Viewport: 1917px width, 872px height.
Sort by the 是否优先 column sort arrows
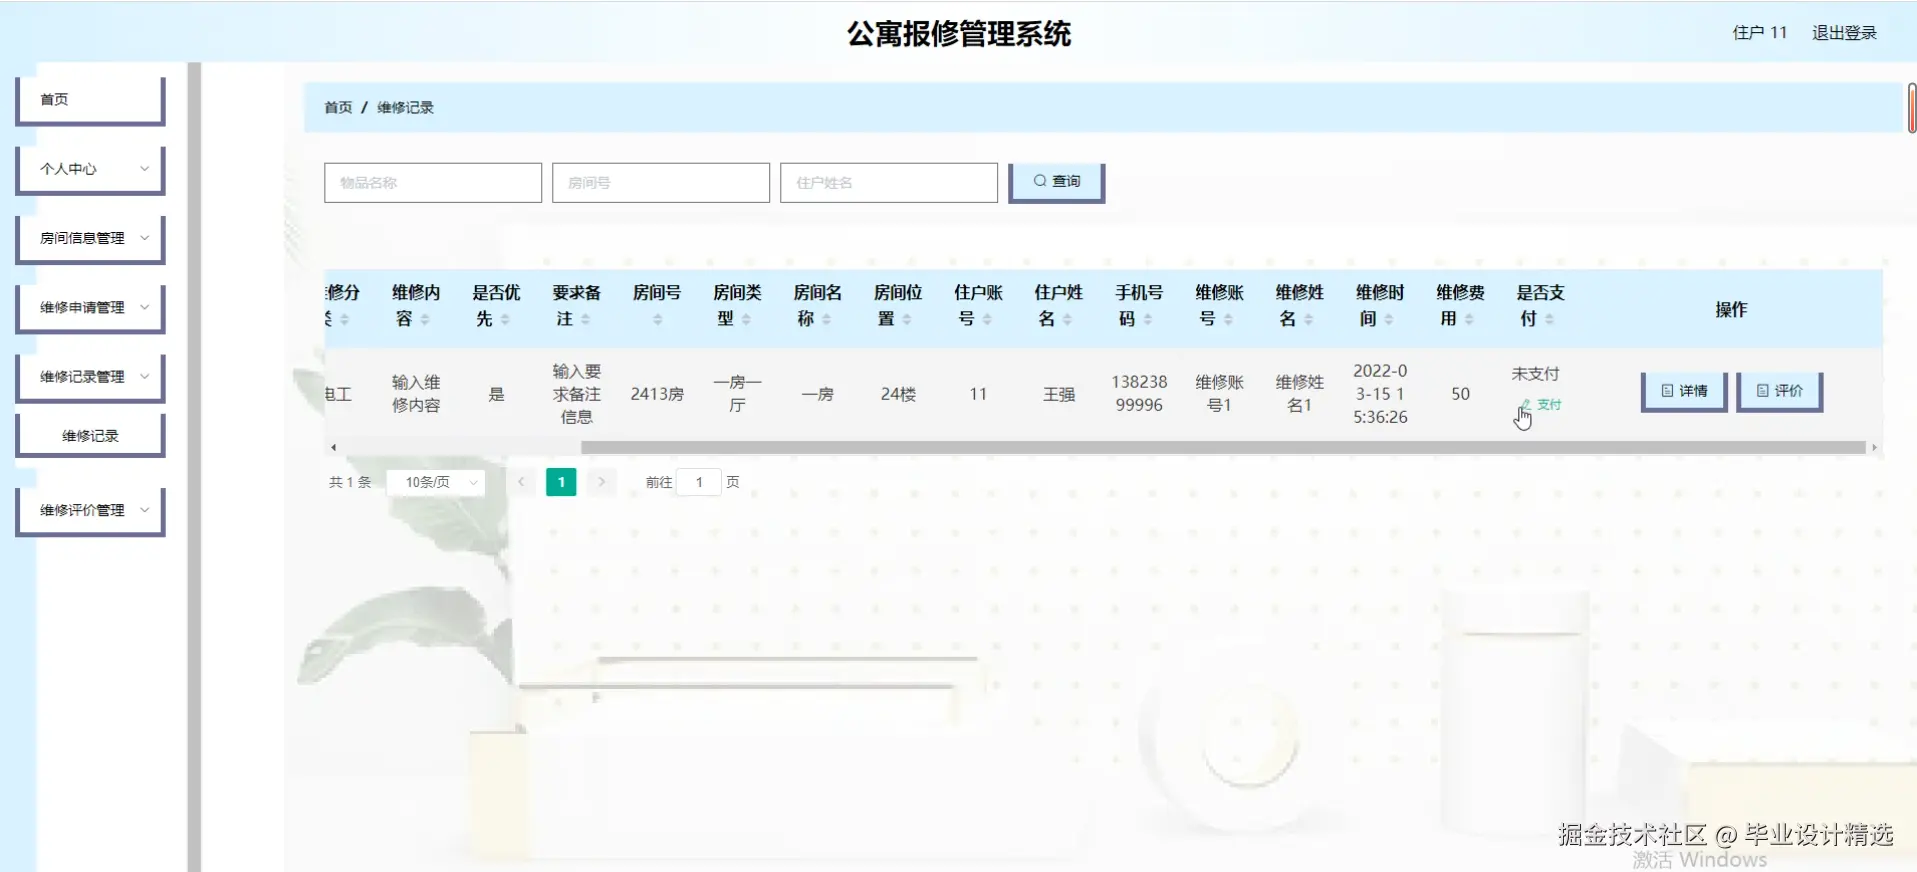(x=505, y=319)
